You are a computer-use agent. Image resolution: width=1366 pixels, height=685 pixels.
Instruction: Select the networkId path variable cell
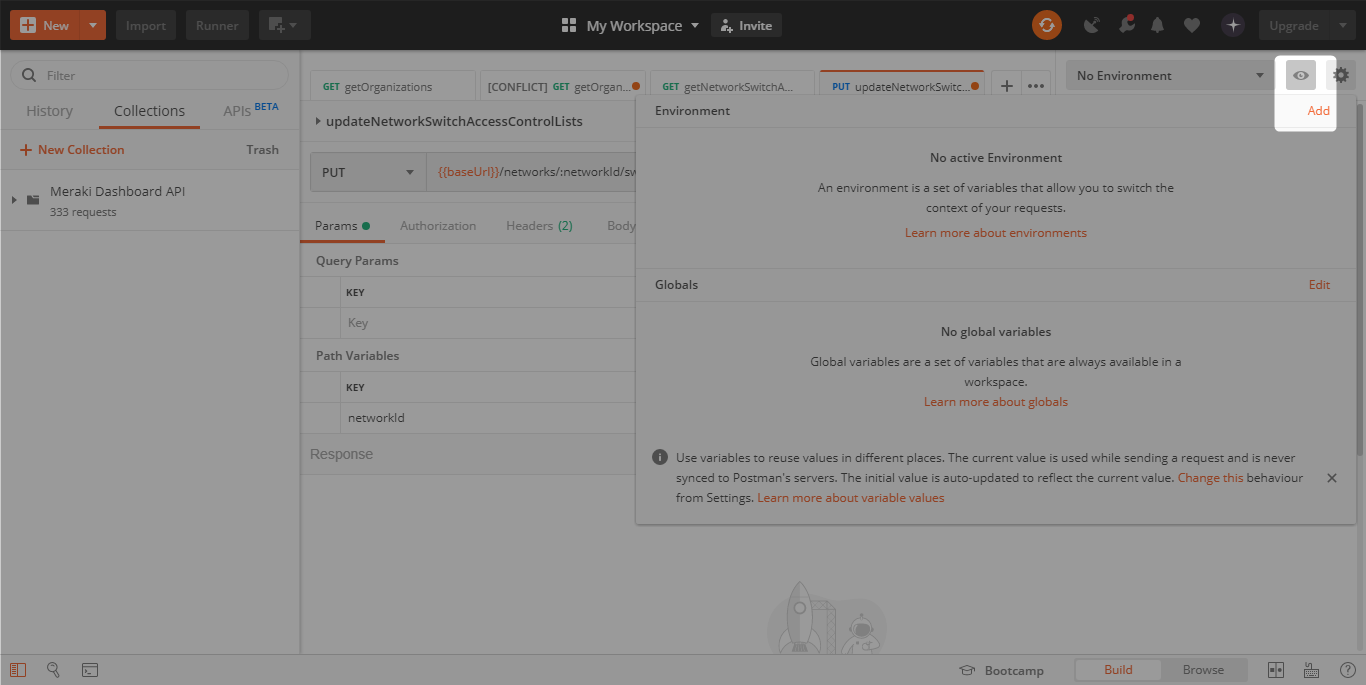(490, 418)
